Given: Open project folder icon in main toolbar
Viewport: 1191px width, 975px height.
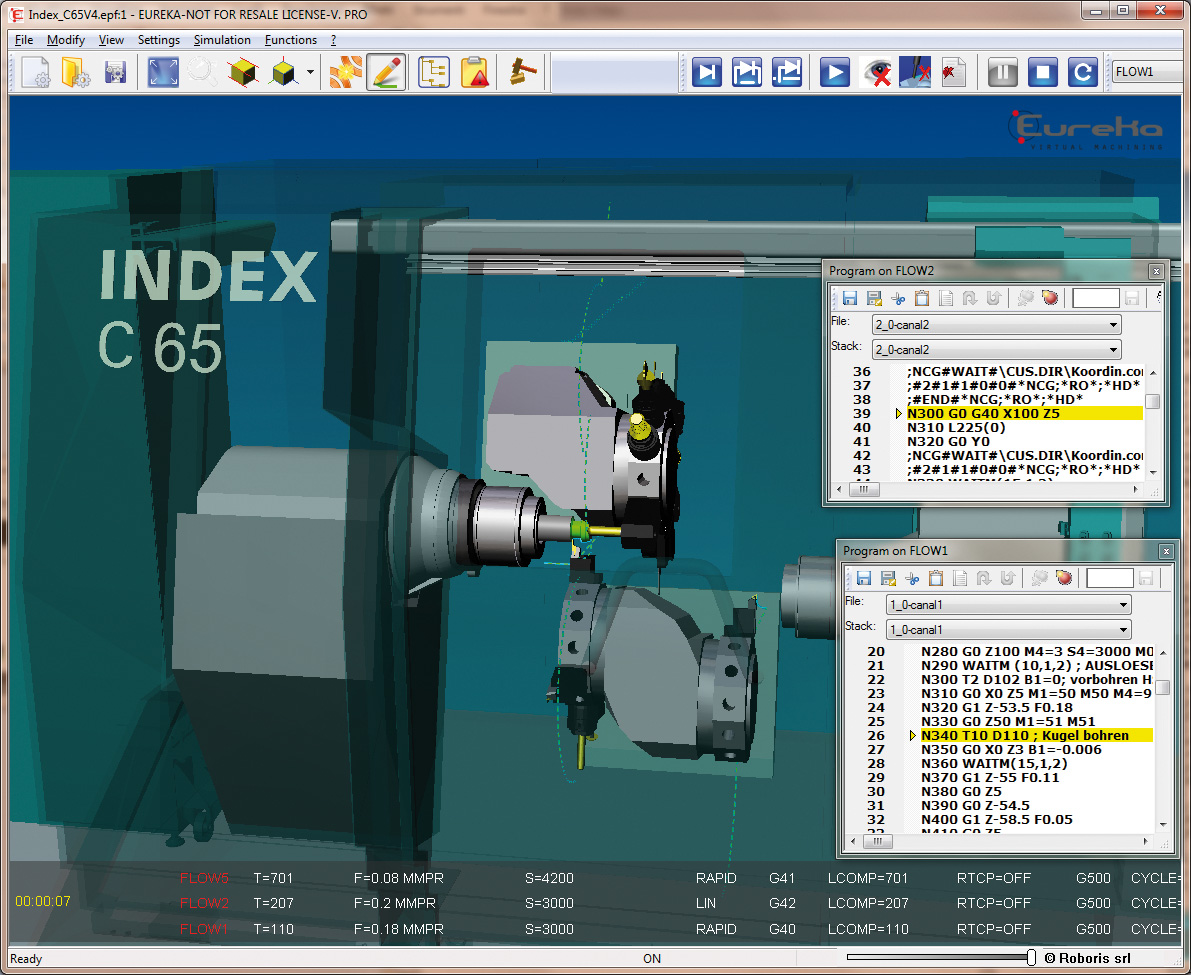Looking at the screenshot, I should [x=75, y=73].
